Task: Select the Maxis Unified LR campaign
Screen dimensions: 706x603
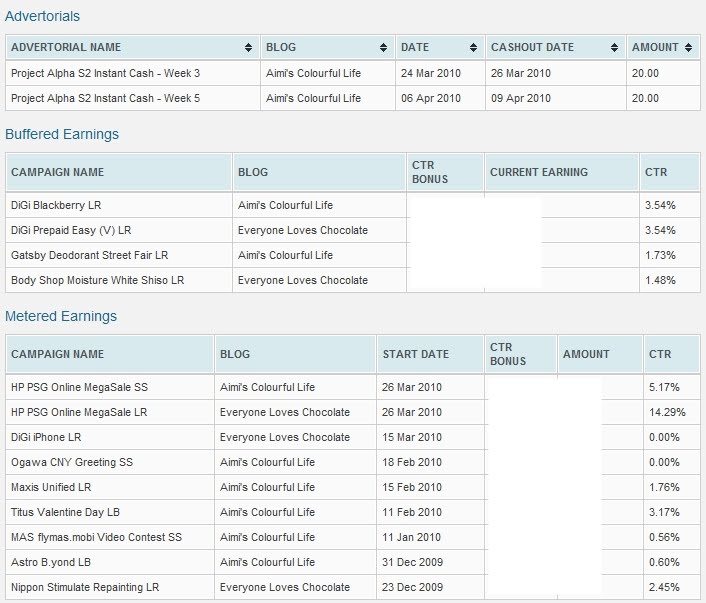Action: coord(51,487)
